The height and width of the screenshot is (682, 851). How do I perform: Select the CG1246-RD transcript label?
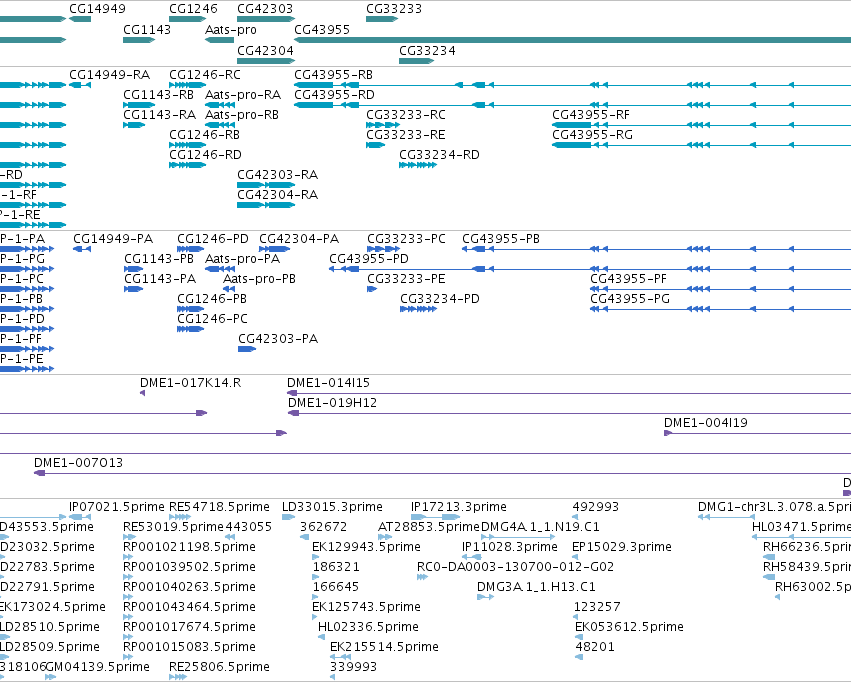click(205, 155)
